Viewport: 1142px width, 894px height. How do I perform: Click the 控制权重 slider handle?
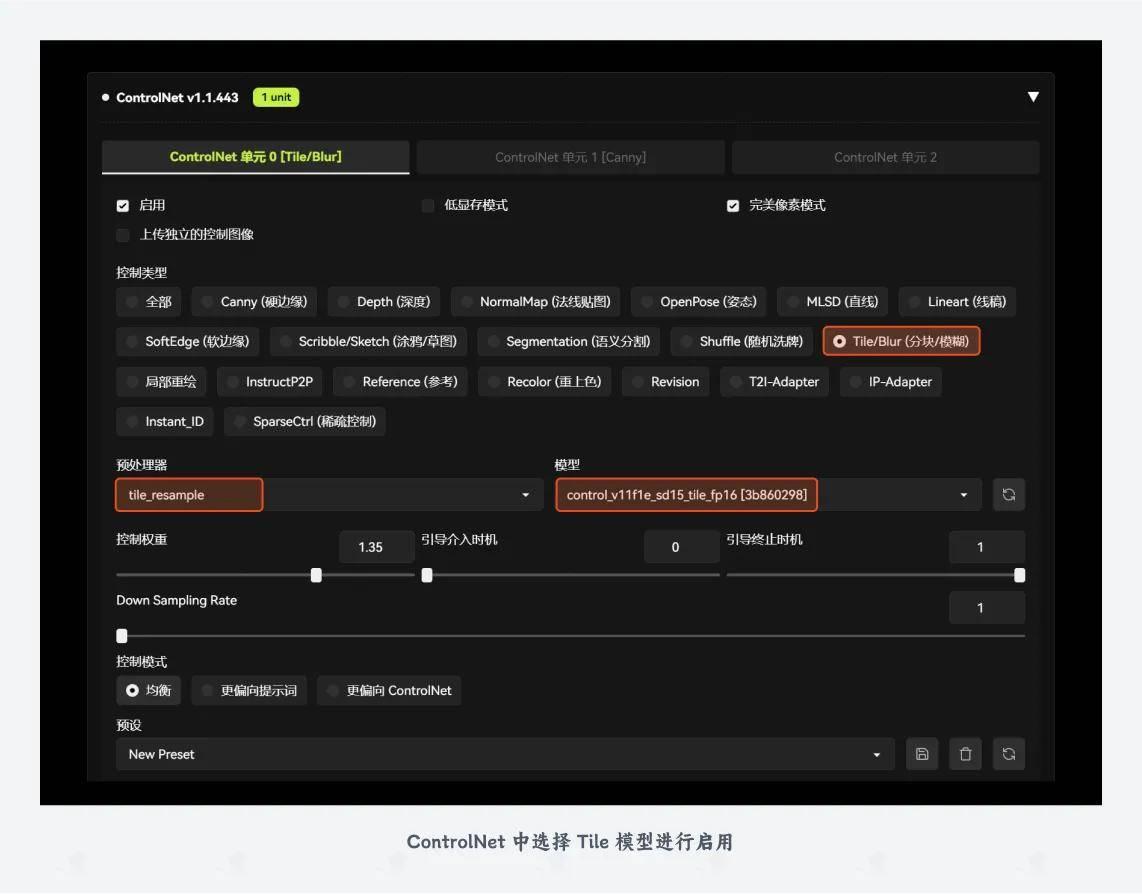316,575
